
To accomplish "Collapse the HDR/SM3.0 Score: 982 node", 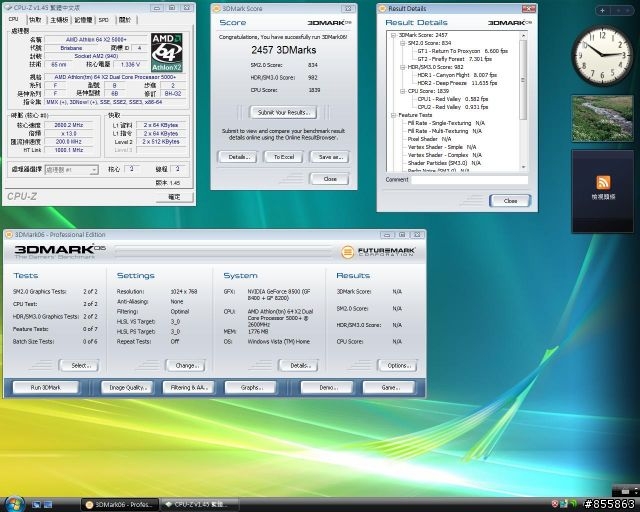I will click(402, 67).
